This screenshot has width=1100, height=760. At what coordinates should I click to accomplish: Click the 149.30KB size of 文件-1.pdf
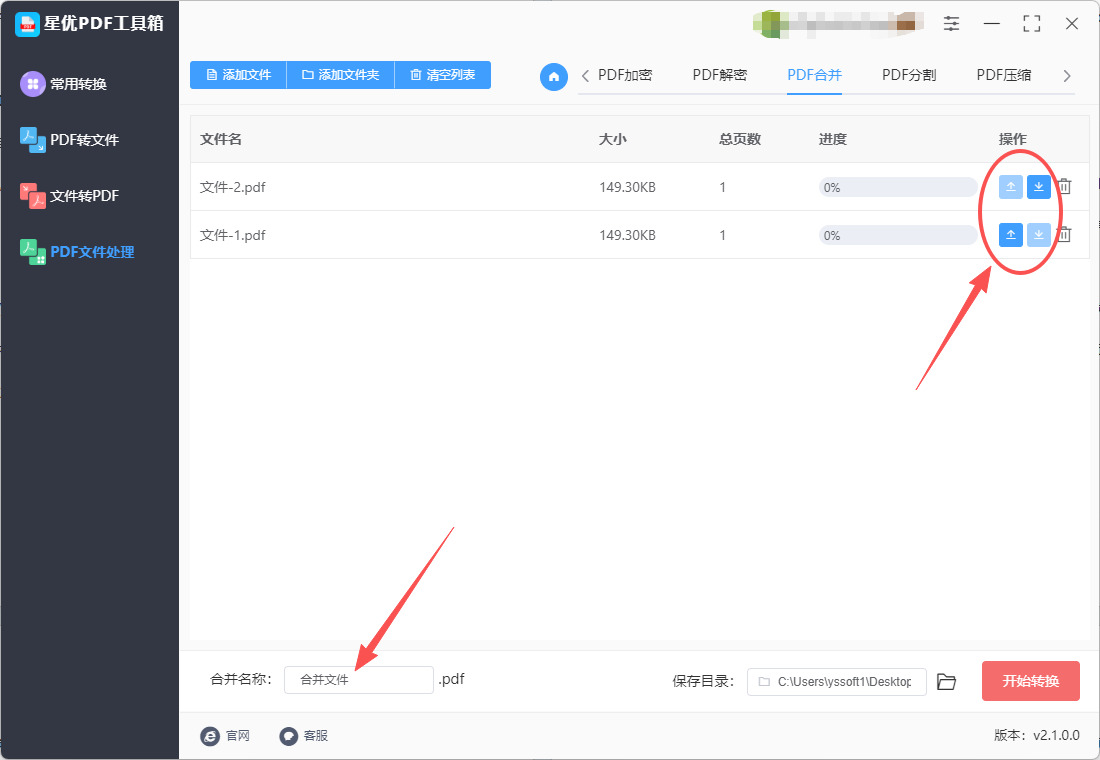(x=627, y=235)
